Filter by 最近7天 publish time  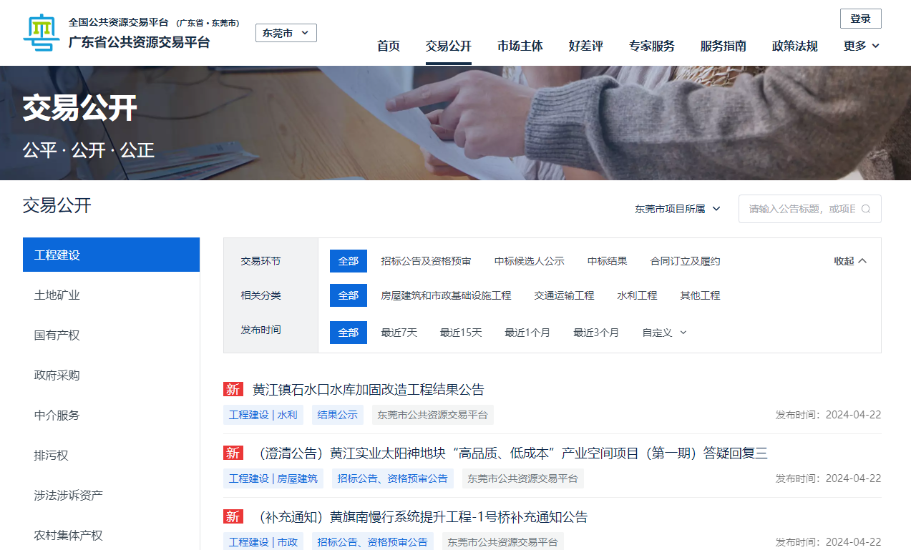click(x=399, y=333)
